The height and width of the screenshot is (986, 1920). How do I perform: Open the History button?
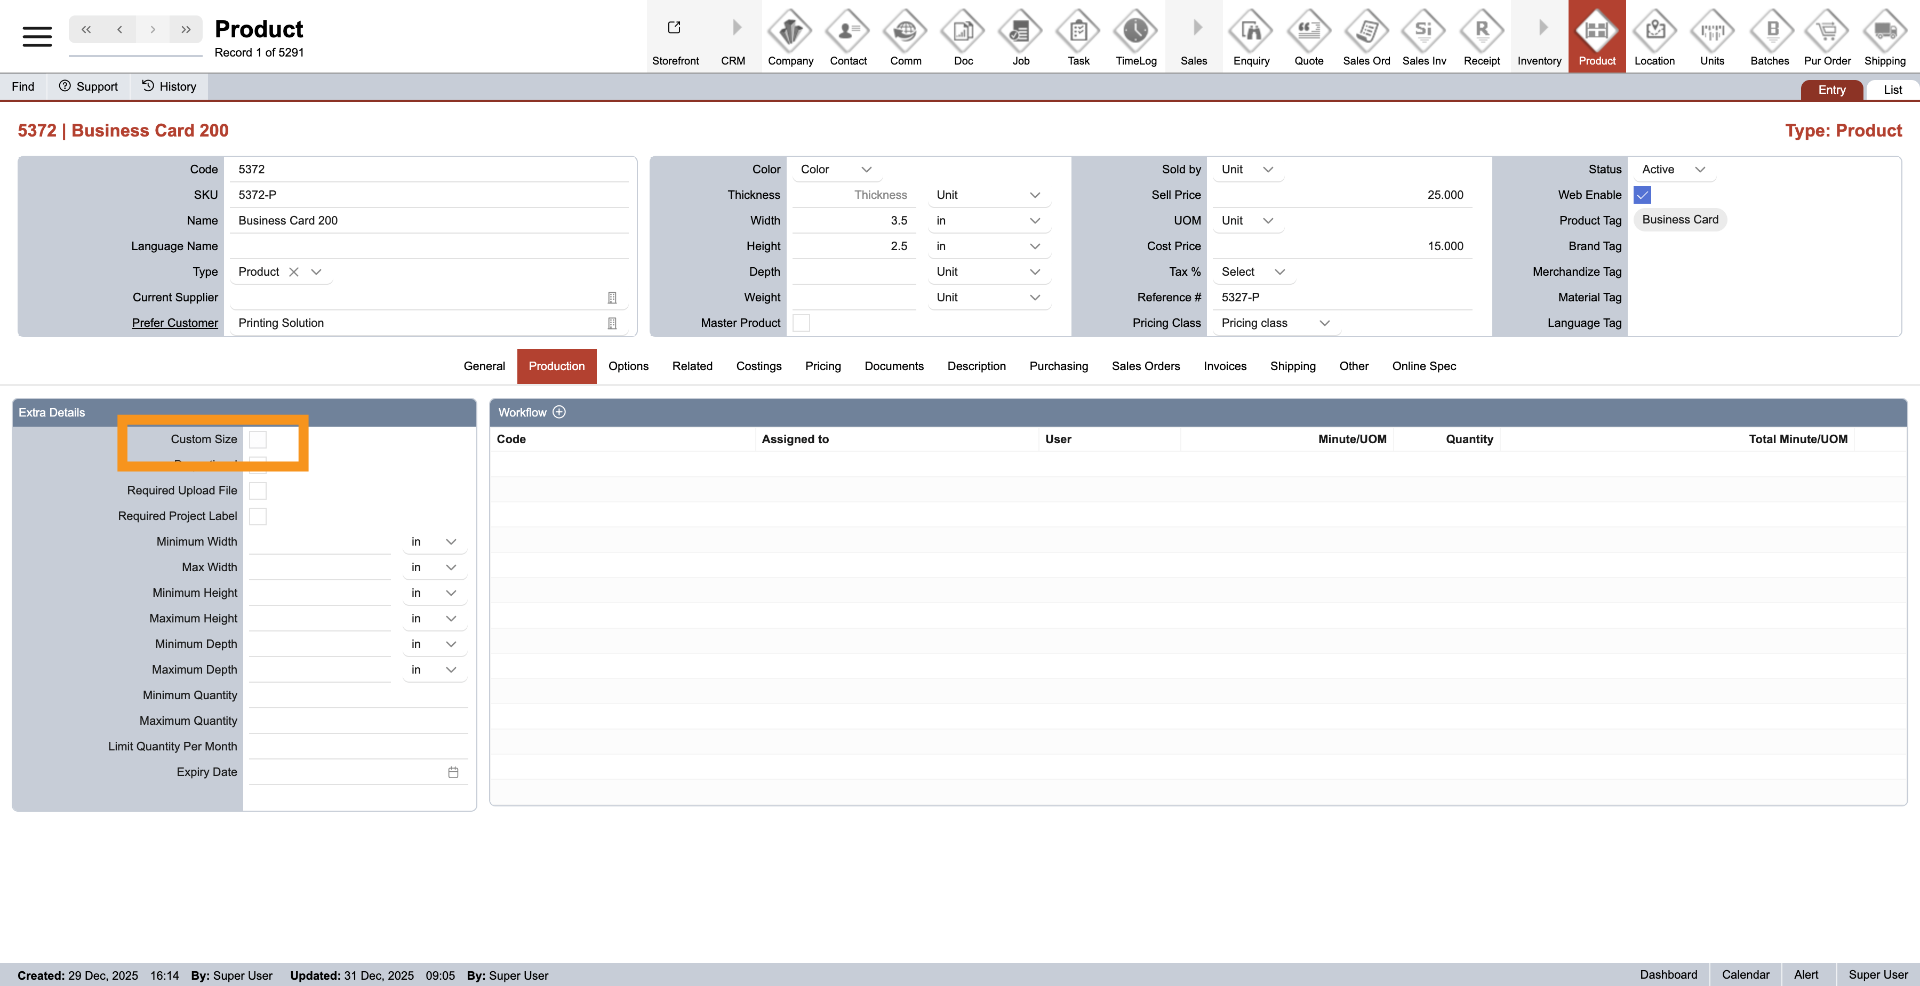[169, 87]
